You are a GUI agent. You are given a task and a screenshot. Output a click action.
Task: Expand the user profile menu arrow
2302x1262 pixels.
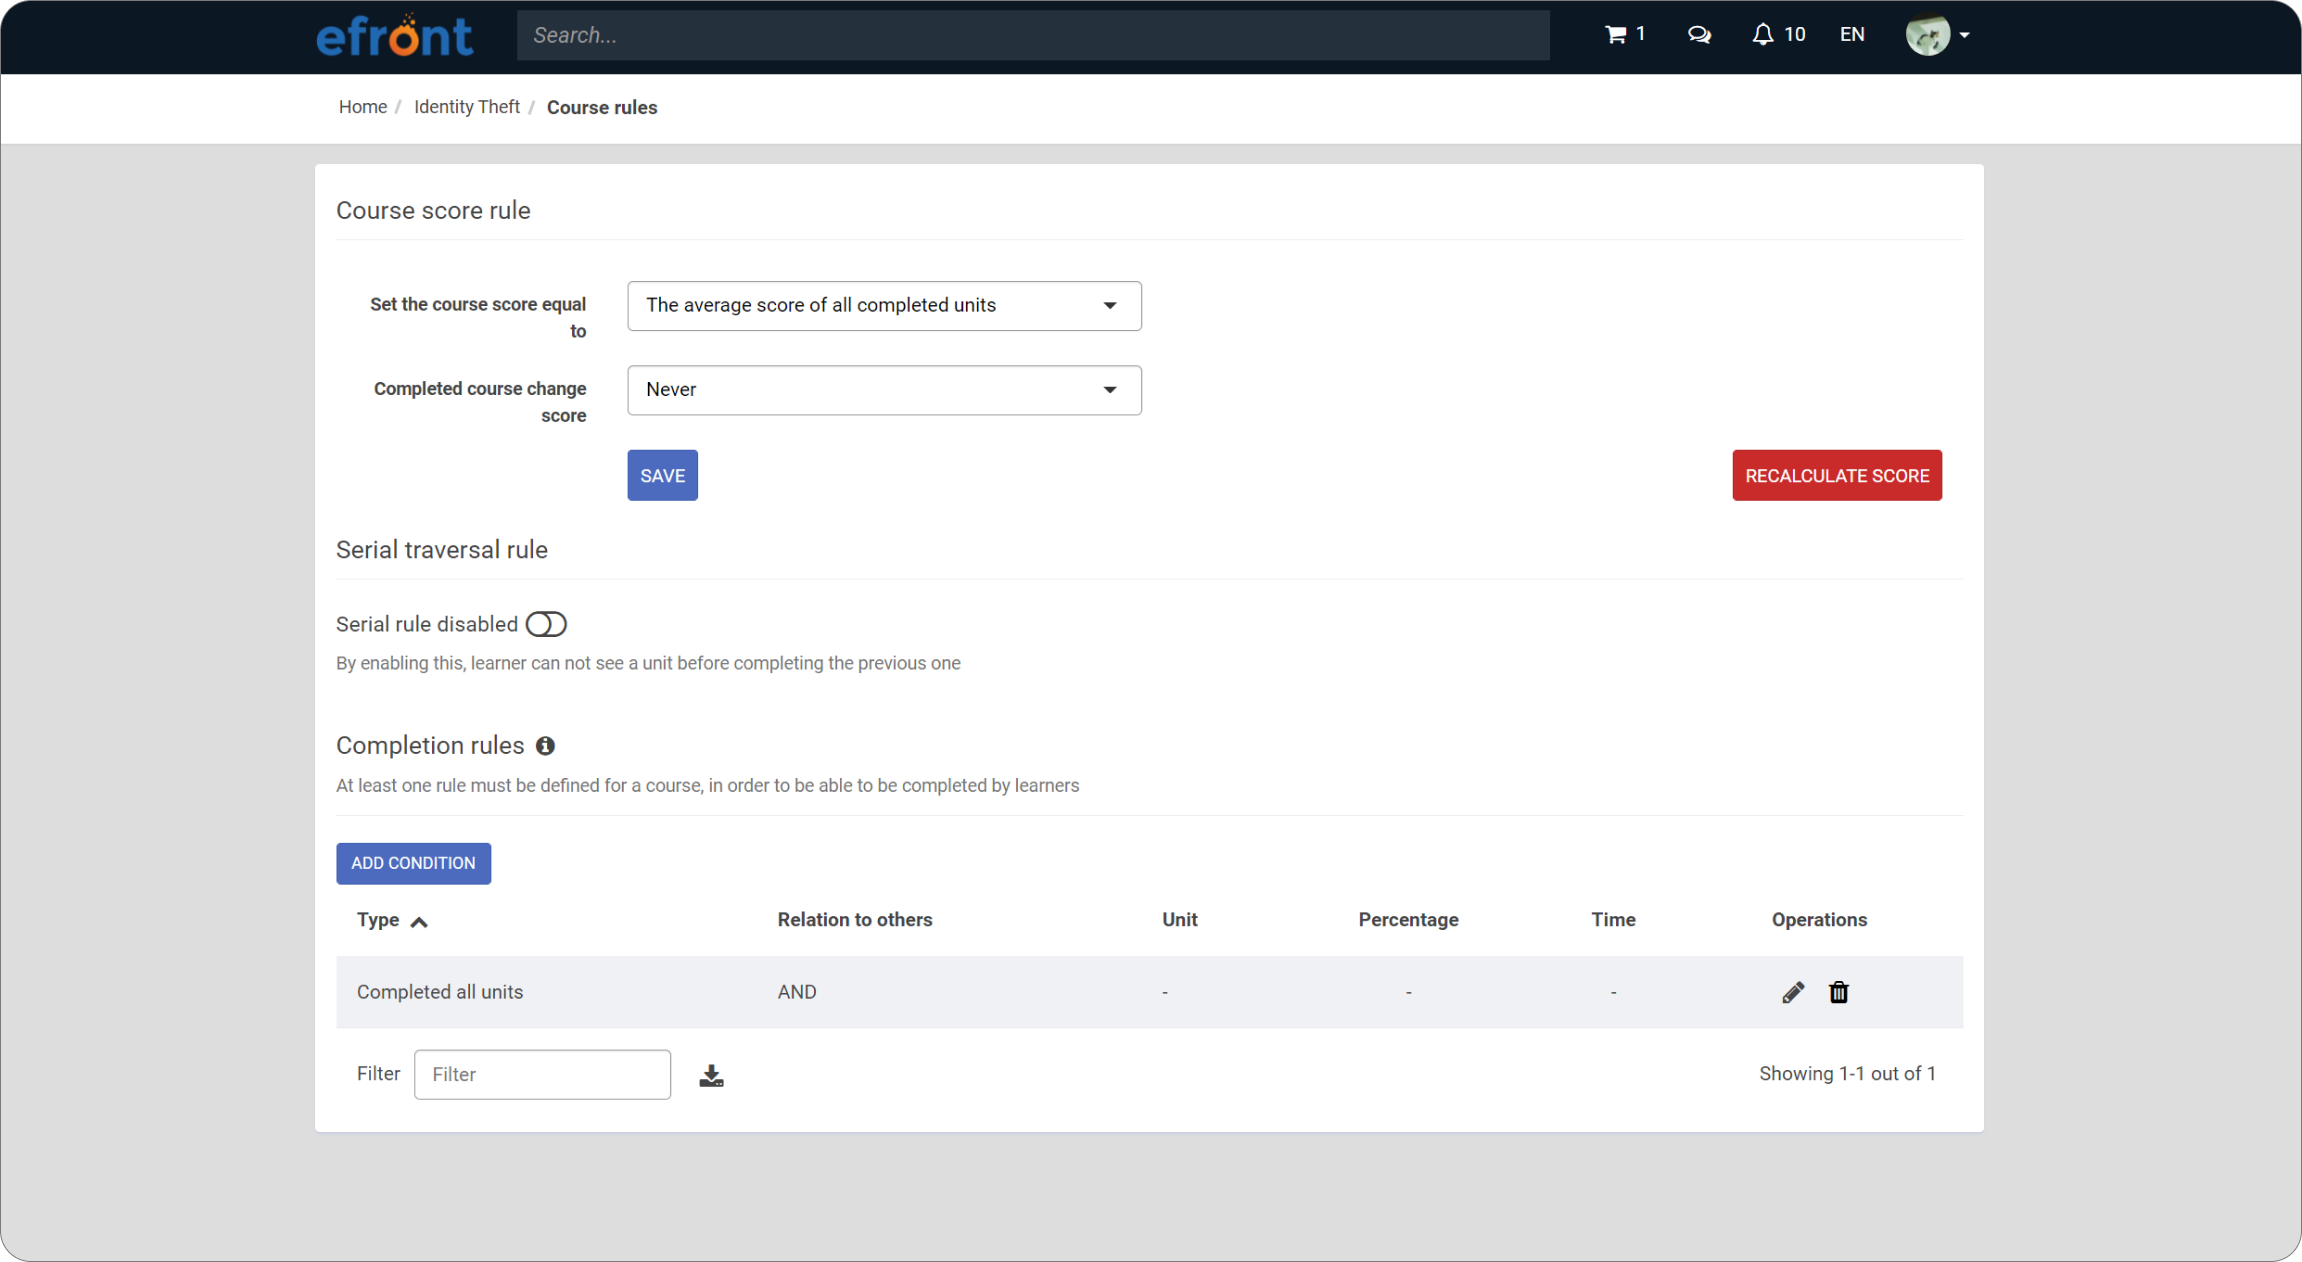pyautogui.click(x=1964, y=35)
